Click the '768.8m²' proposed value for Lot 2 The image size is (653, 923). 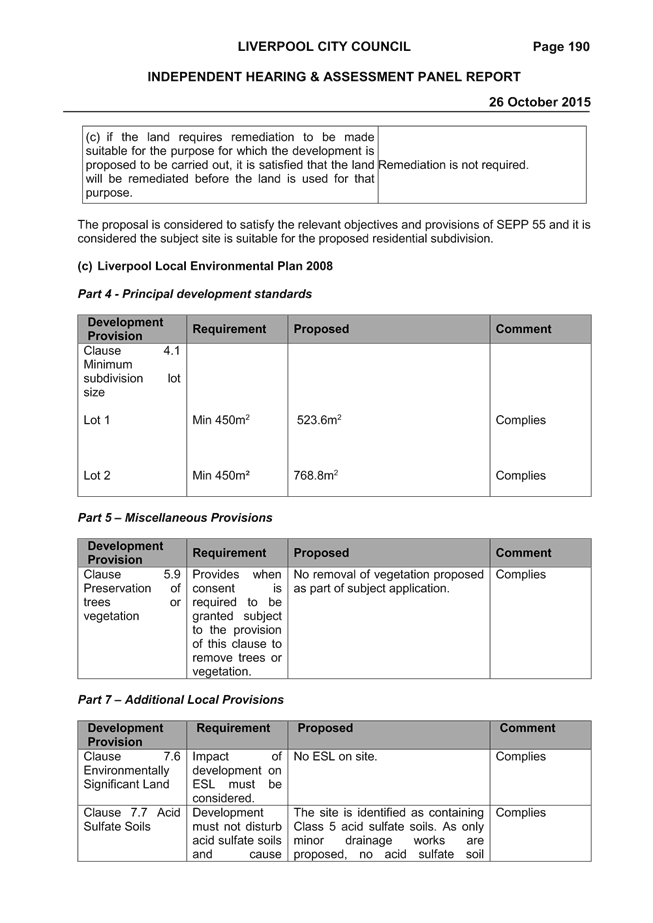tap(316, 475)
